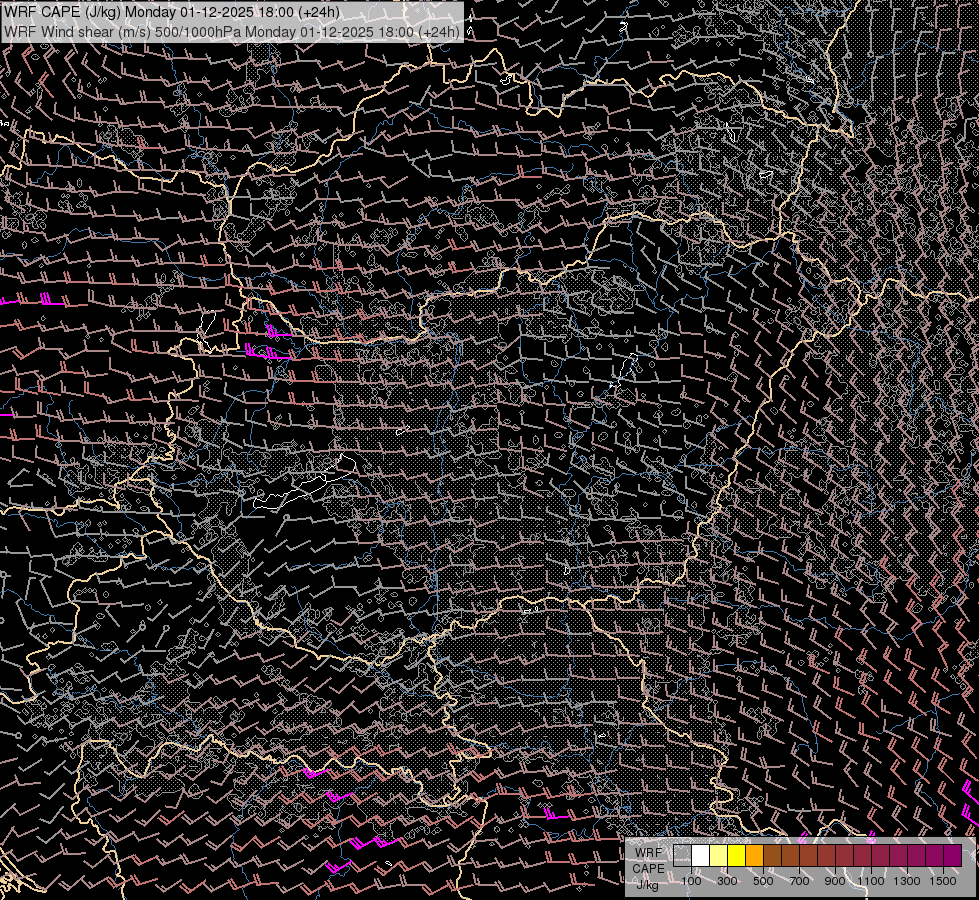Click the legend label 700

[x=799, y=881]
